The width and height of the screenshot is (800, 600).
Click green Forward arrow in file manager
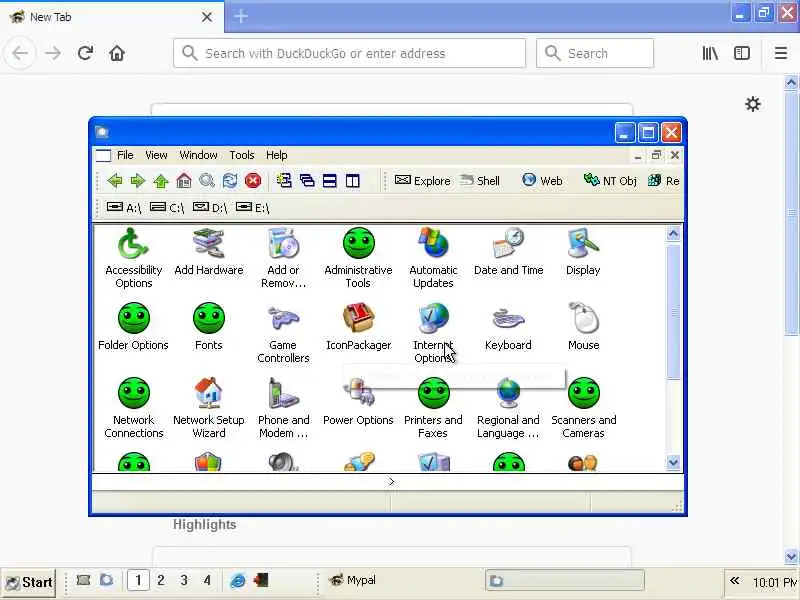pyautogui.click(x=138, y=181)
